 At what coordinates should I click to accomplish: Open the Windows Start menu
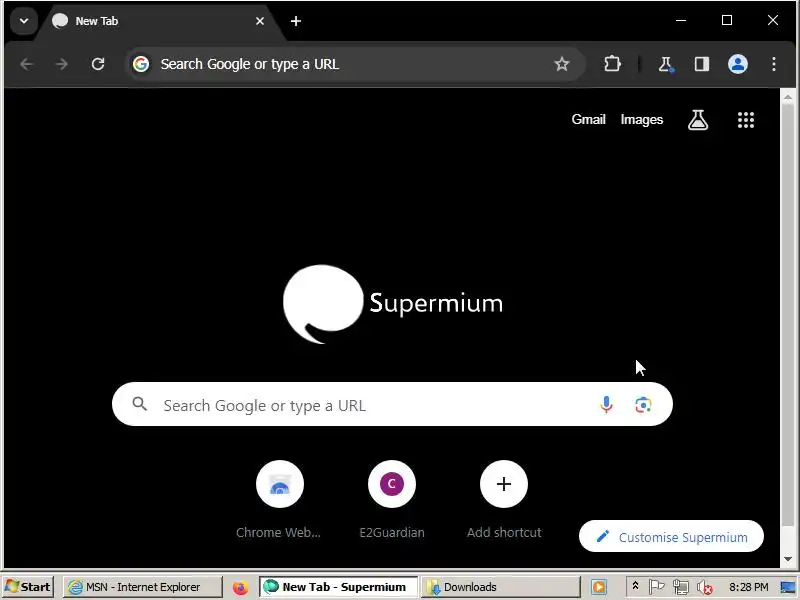pos(28,587)
